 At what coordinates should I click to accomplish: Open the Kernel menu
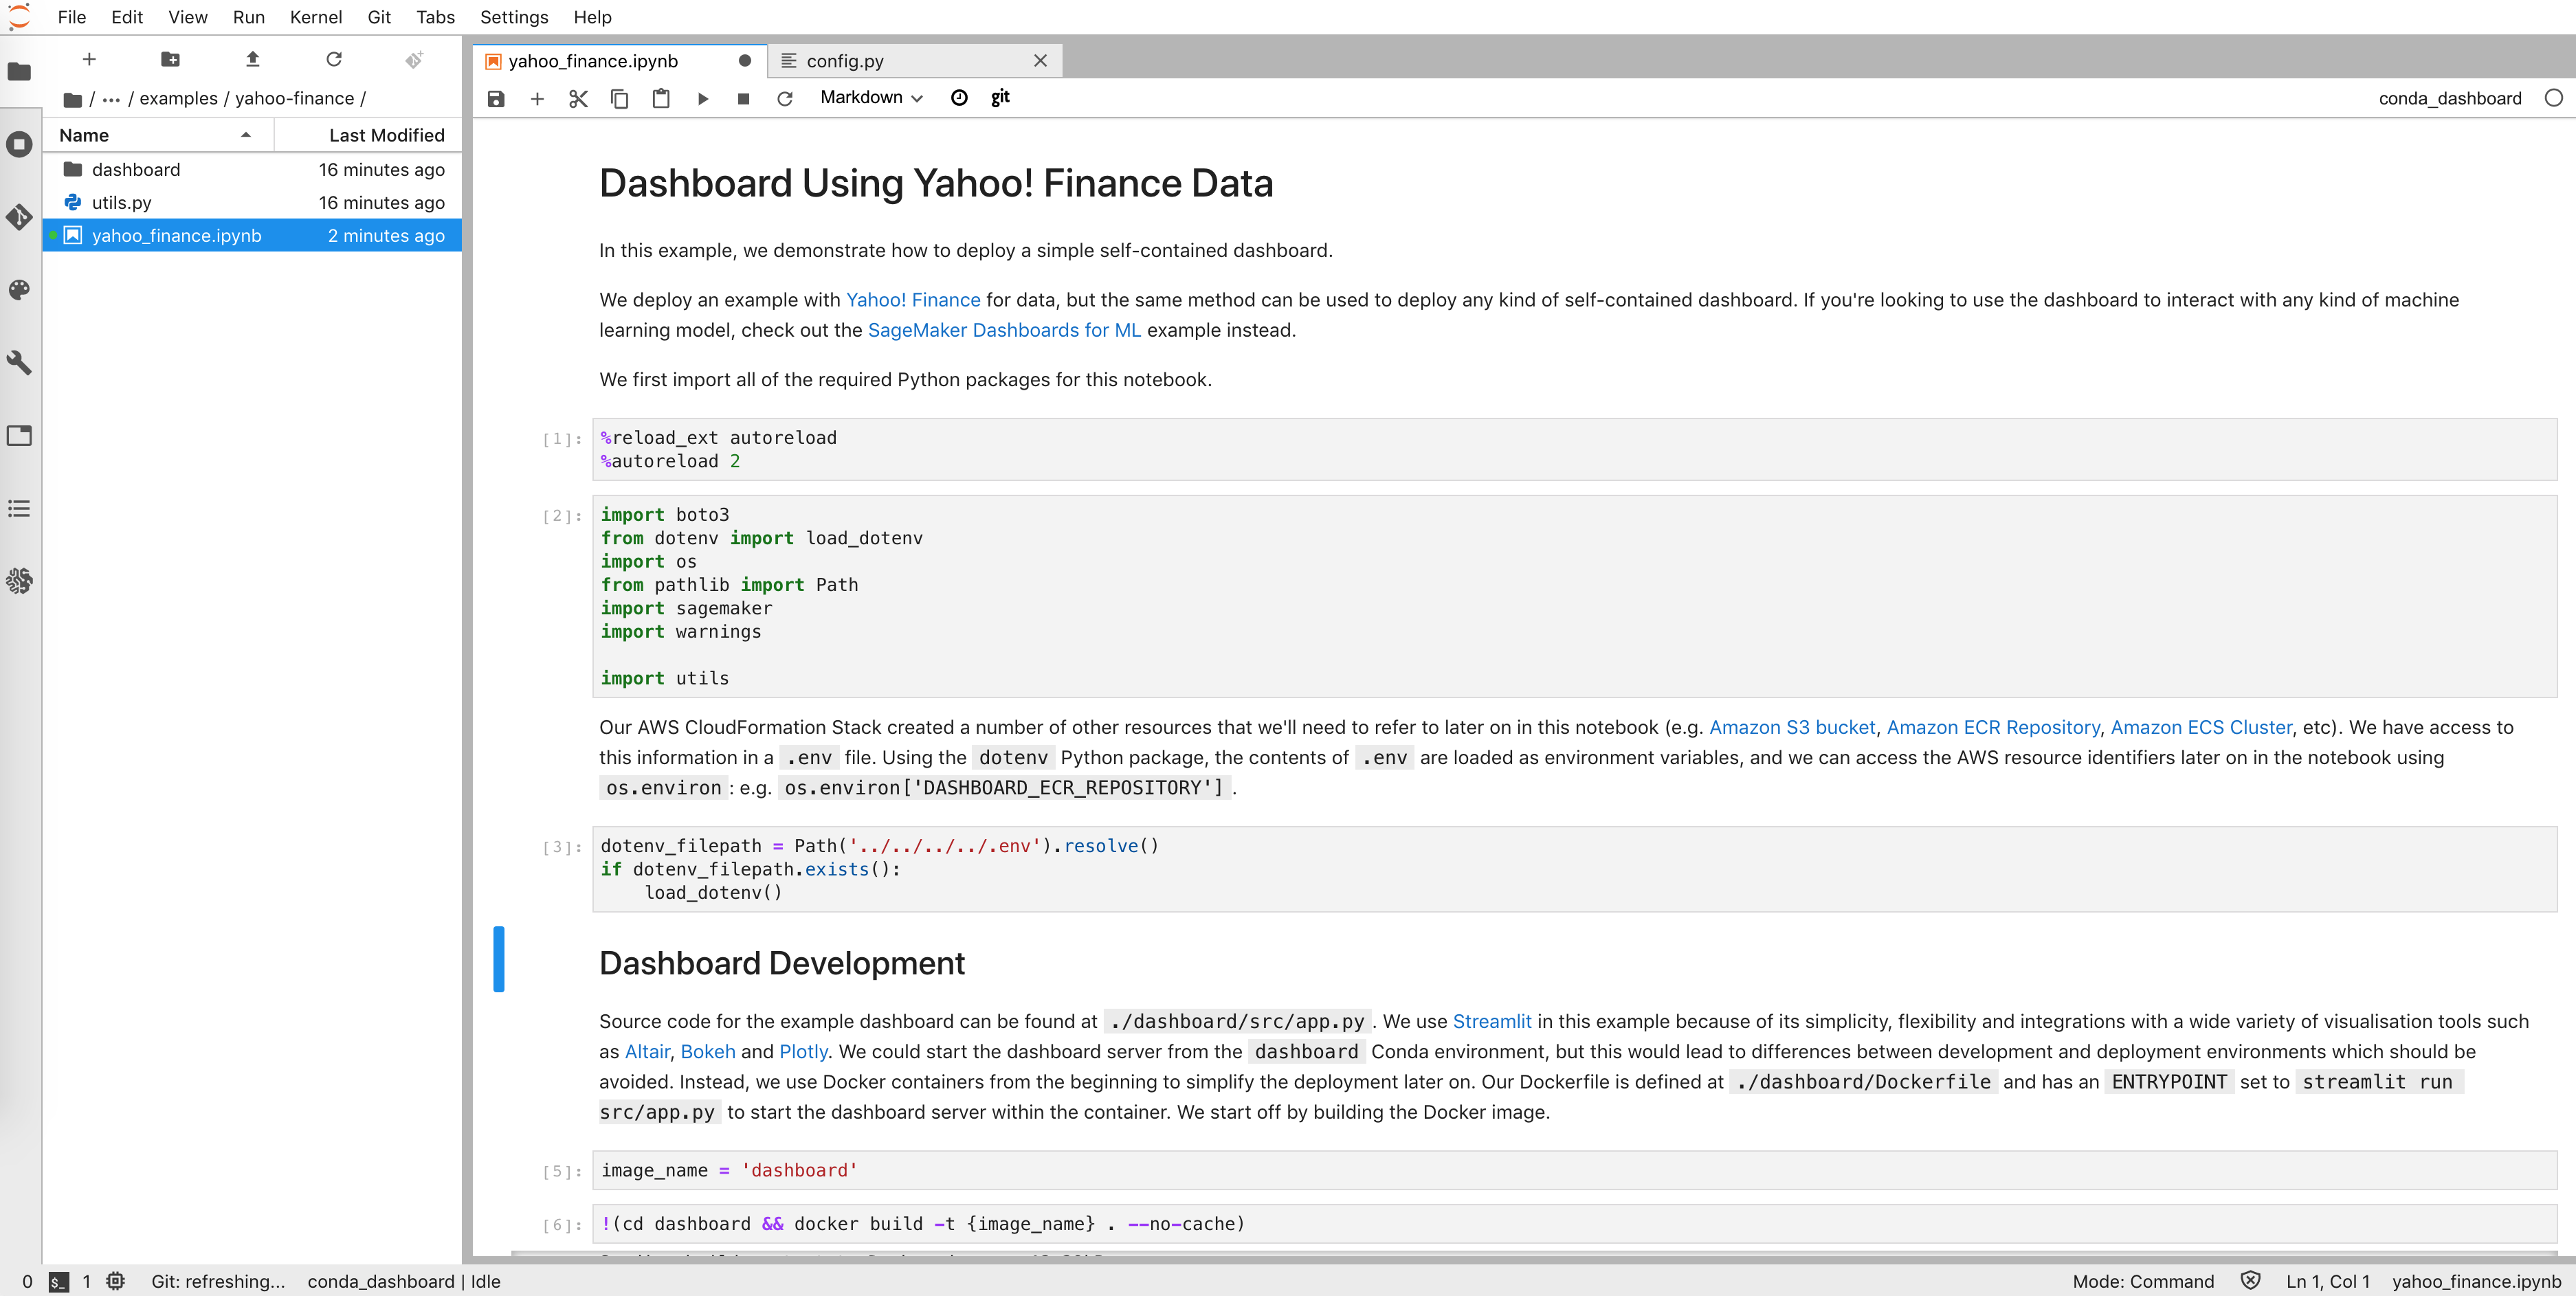point(315,17)
